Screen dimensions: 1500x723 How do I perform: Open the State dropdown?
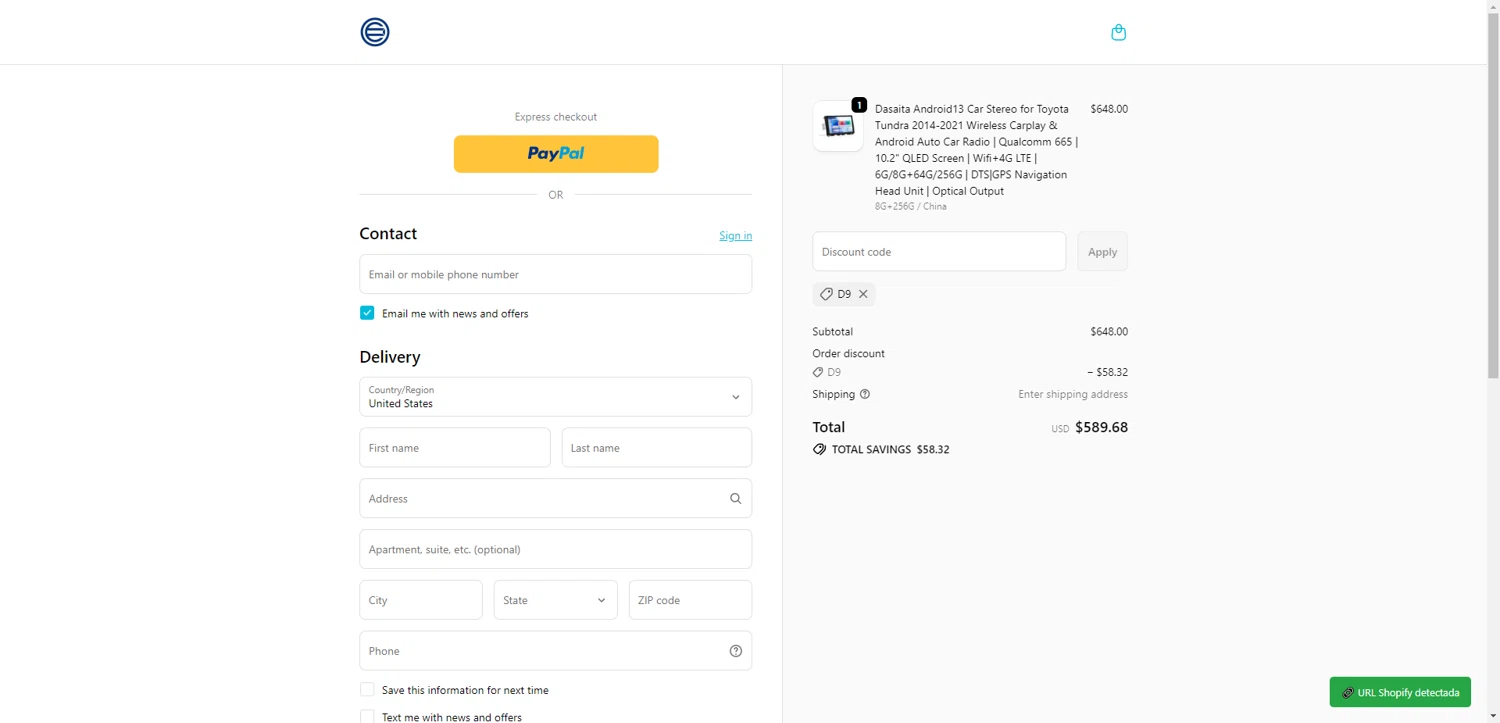(556, 600)
